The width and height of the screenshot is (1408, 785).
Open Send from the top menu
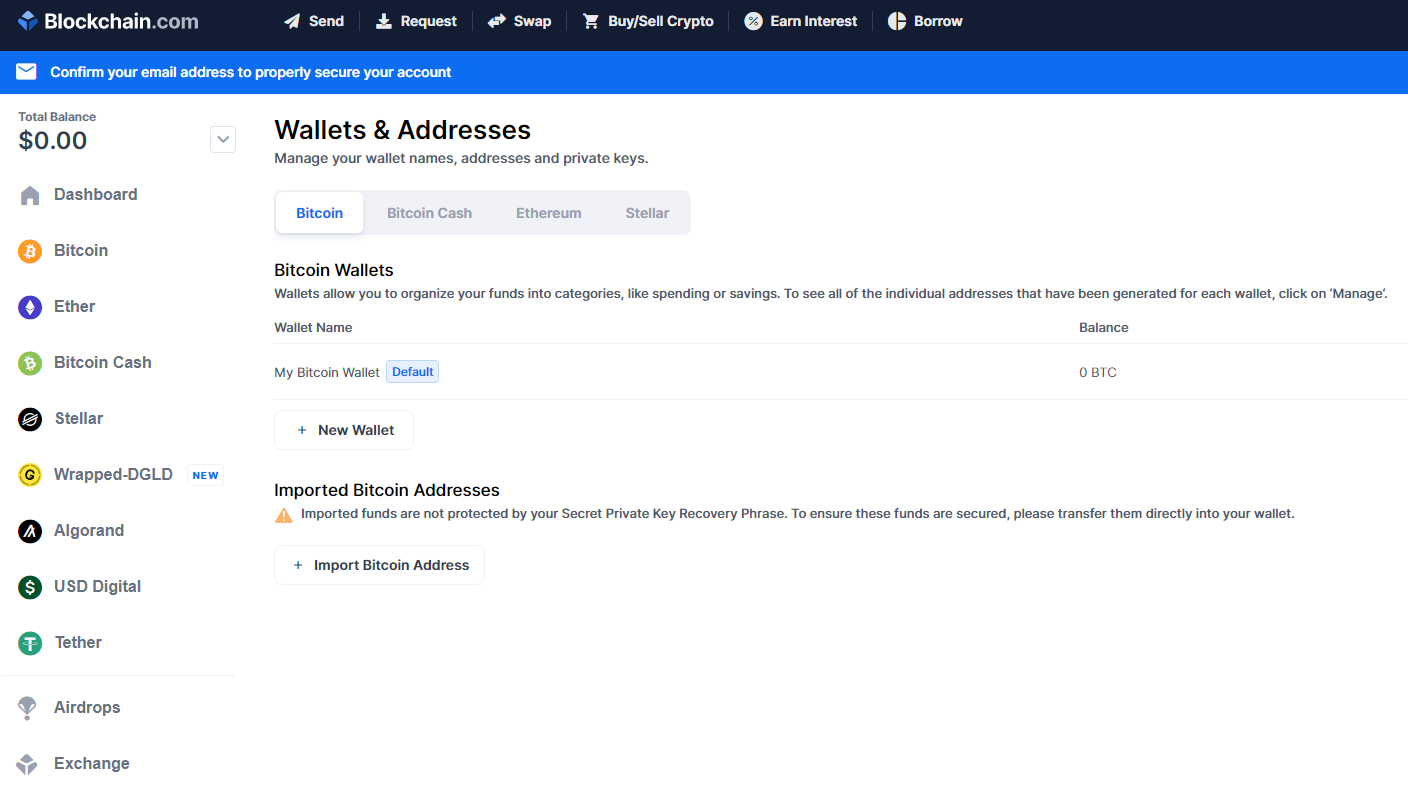point(314,21)
